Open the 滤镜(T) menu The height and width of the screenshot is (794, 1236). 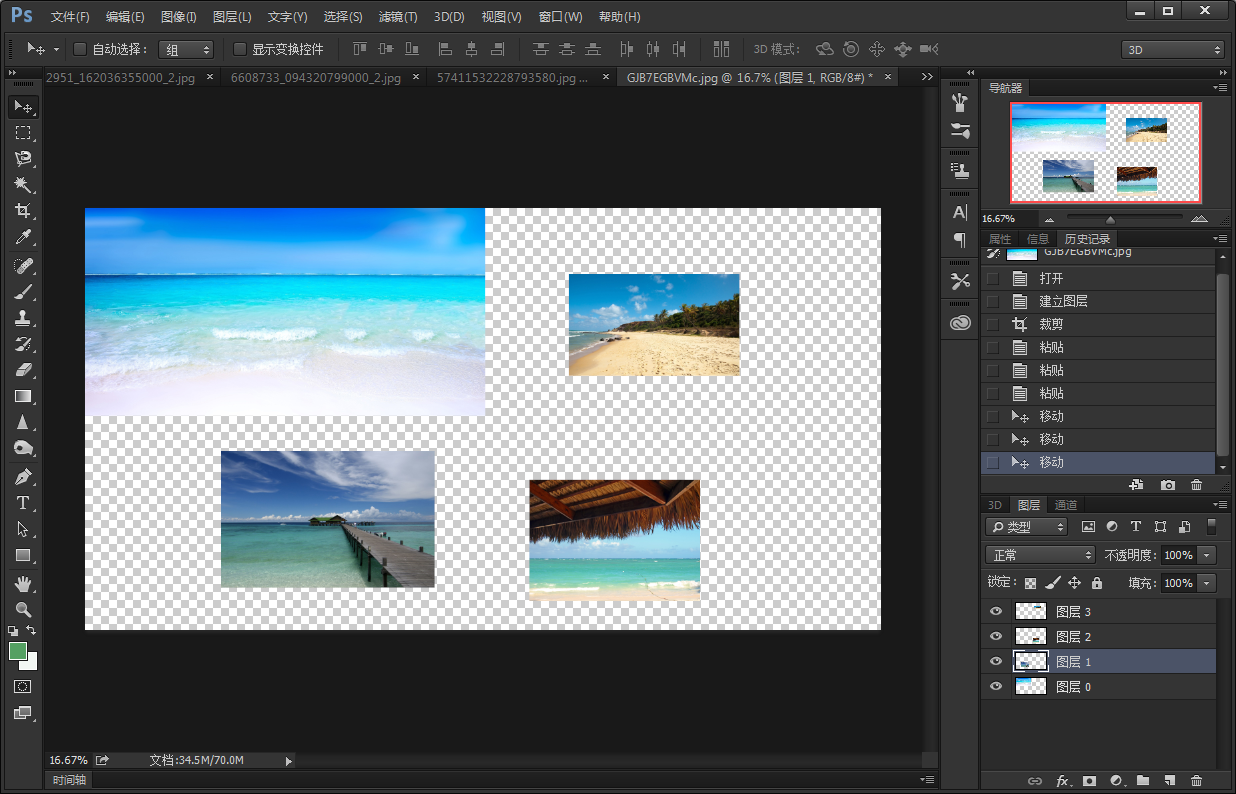[398, 17]
